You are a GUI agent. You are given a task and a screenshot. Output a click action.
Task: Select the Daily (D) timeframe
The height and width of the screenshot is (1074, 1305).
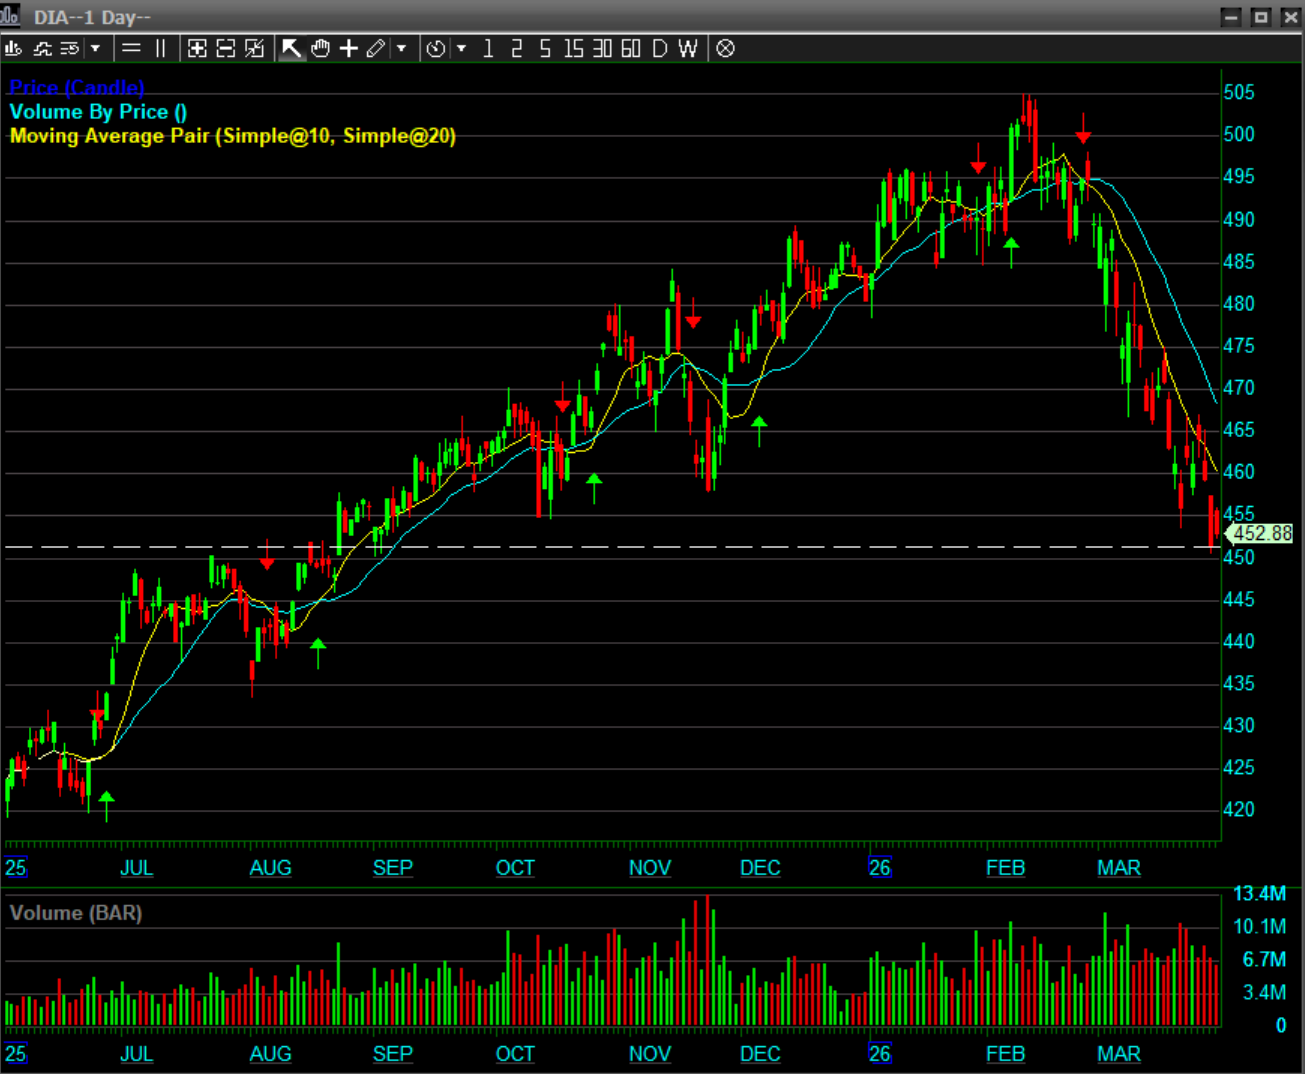(x=659, y=48)
